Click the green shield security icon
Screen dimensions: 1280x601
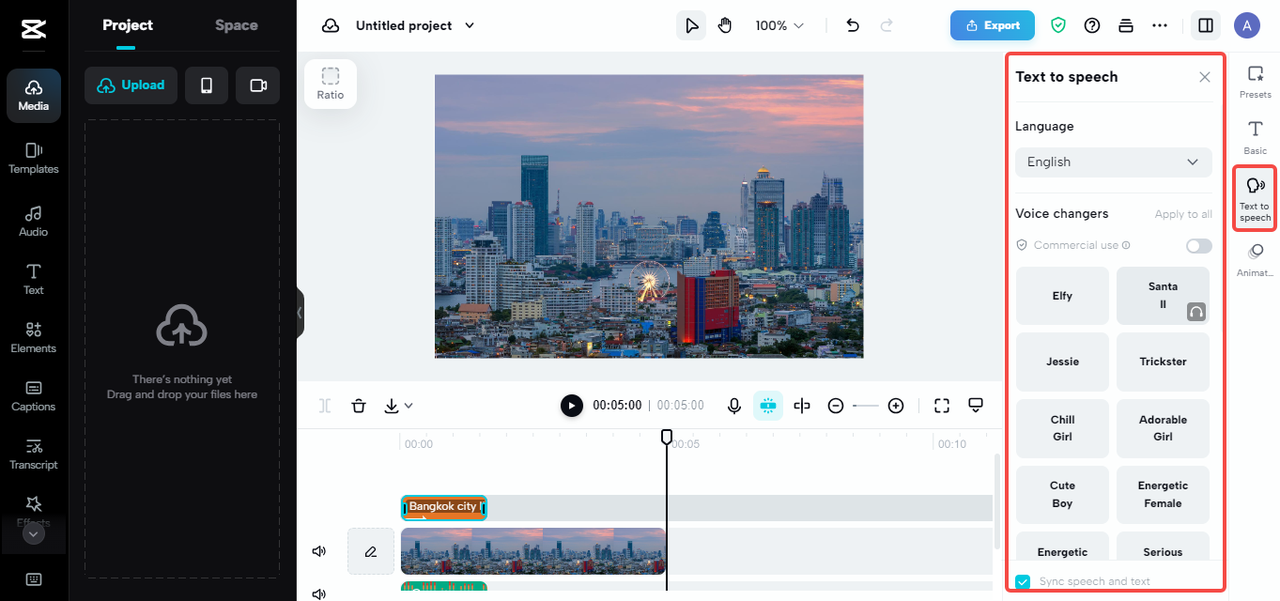pos(1058,25)
